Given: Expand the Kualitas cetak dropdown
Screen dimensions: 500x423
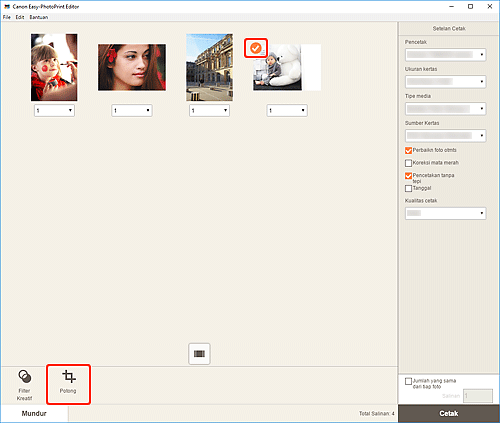Looking at the screenshot, I should [445, 213].
